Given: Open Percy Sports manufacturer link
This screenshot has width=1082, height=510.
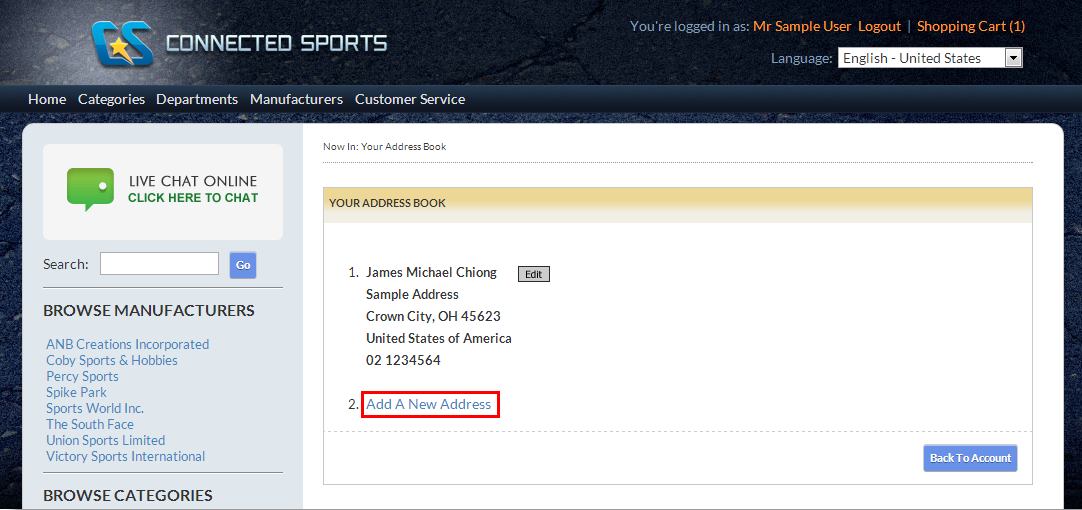Looking at the screenshot, I should click(x=82, y=376).
